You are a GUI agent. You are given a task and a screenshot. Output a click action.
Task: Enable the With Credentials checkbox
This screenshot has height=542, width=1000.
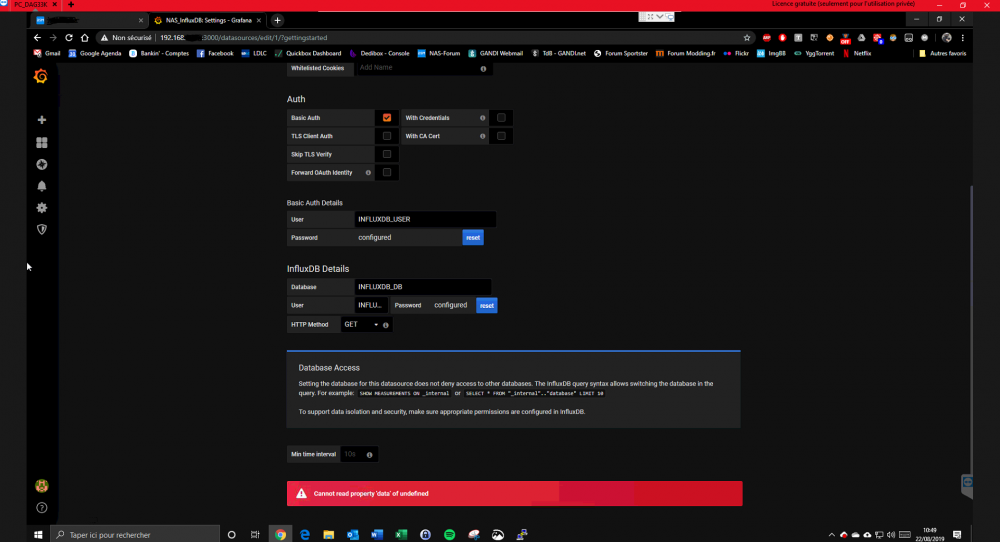[x=501, y=118]
